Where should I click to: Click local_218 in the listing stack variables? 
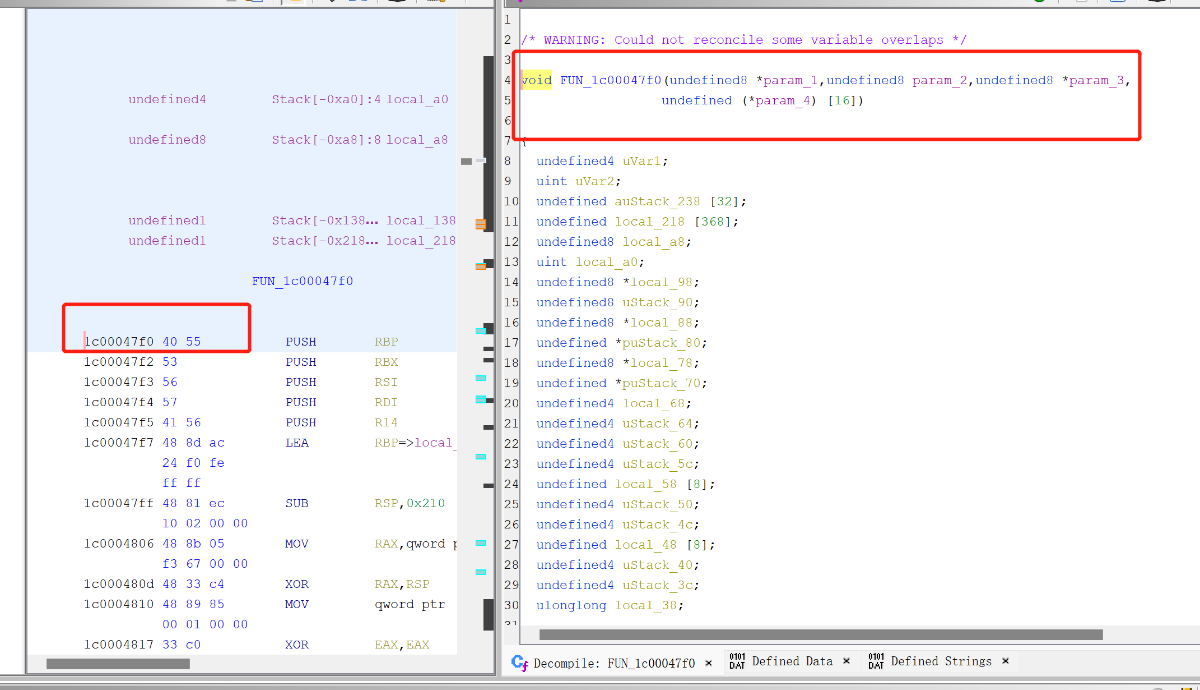(421, 241)
